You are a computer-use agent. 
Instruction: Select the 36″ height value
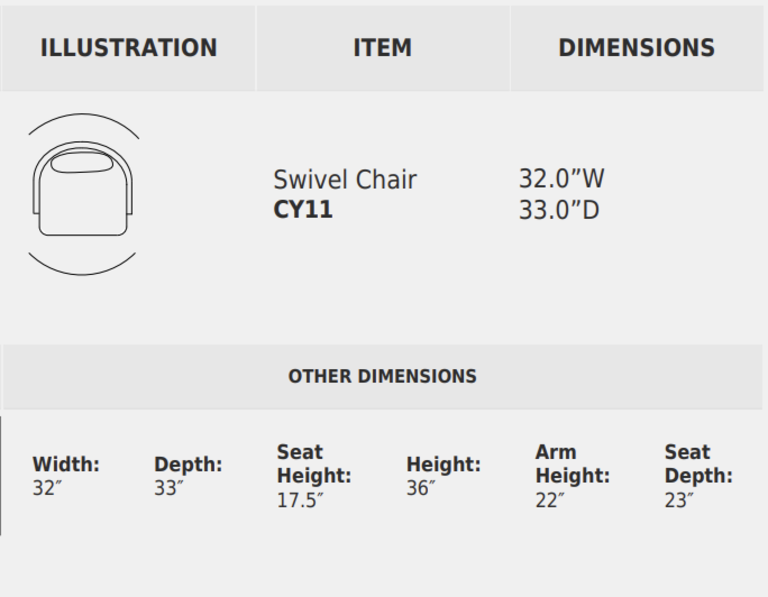point(420,489)
